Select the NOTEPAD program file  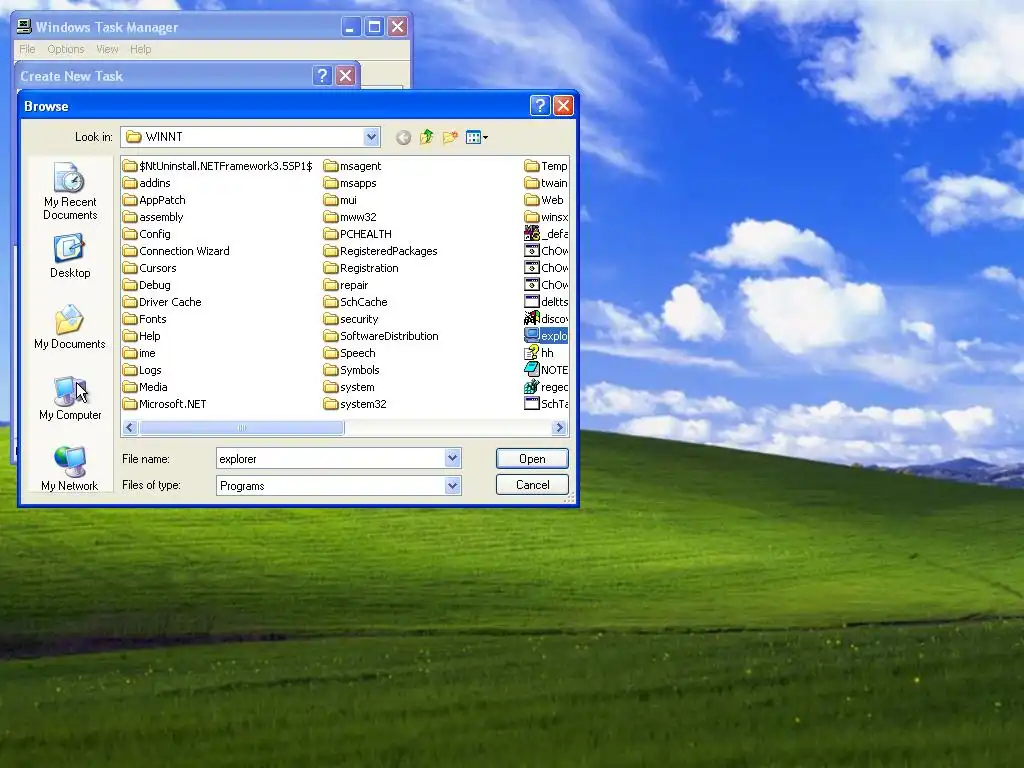click(x=546, y=370)
